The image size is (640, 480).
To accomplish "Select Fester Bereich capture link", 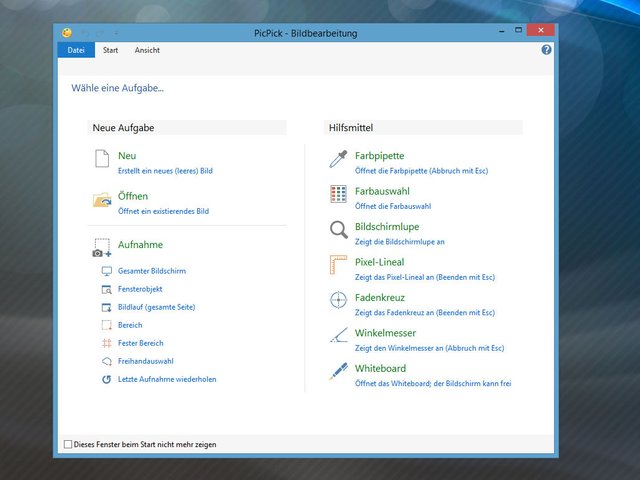I will click(140, 343).
